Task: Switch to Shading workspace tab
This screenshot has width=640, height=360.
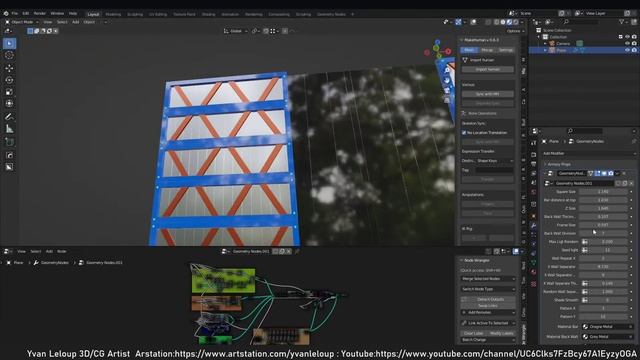Action: pyautogui.click(x=208, y=14)
